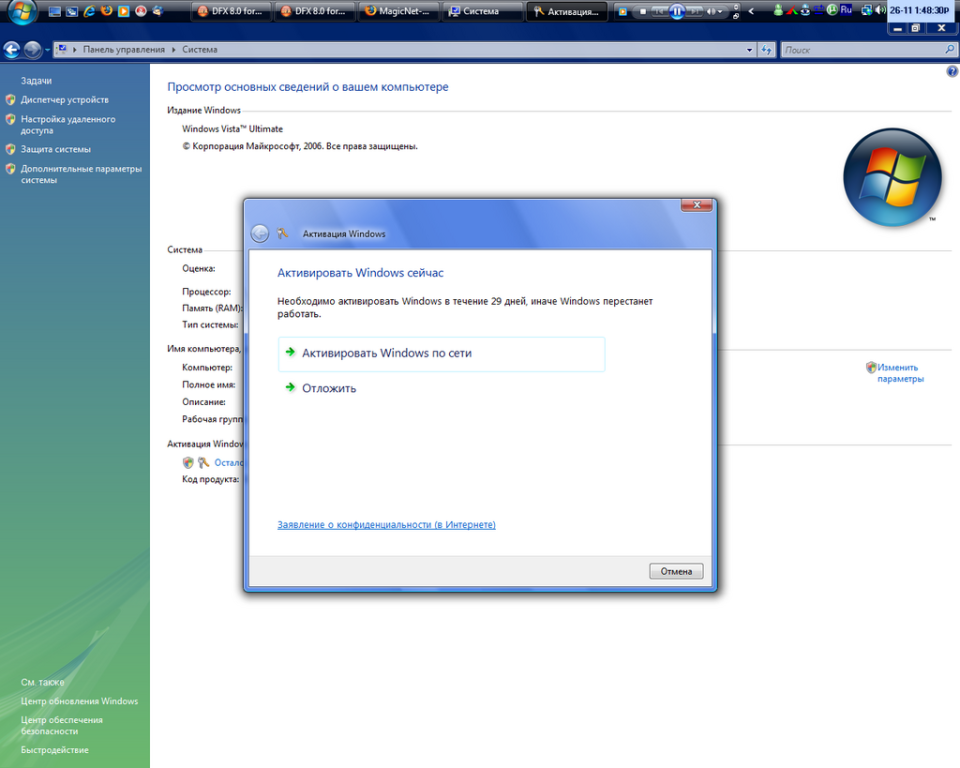Launch Internet Explorer from quick launch
Image resolution: width=960 pixels, height=768 pixels.
click(x=89, y=11)
